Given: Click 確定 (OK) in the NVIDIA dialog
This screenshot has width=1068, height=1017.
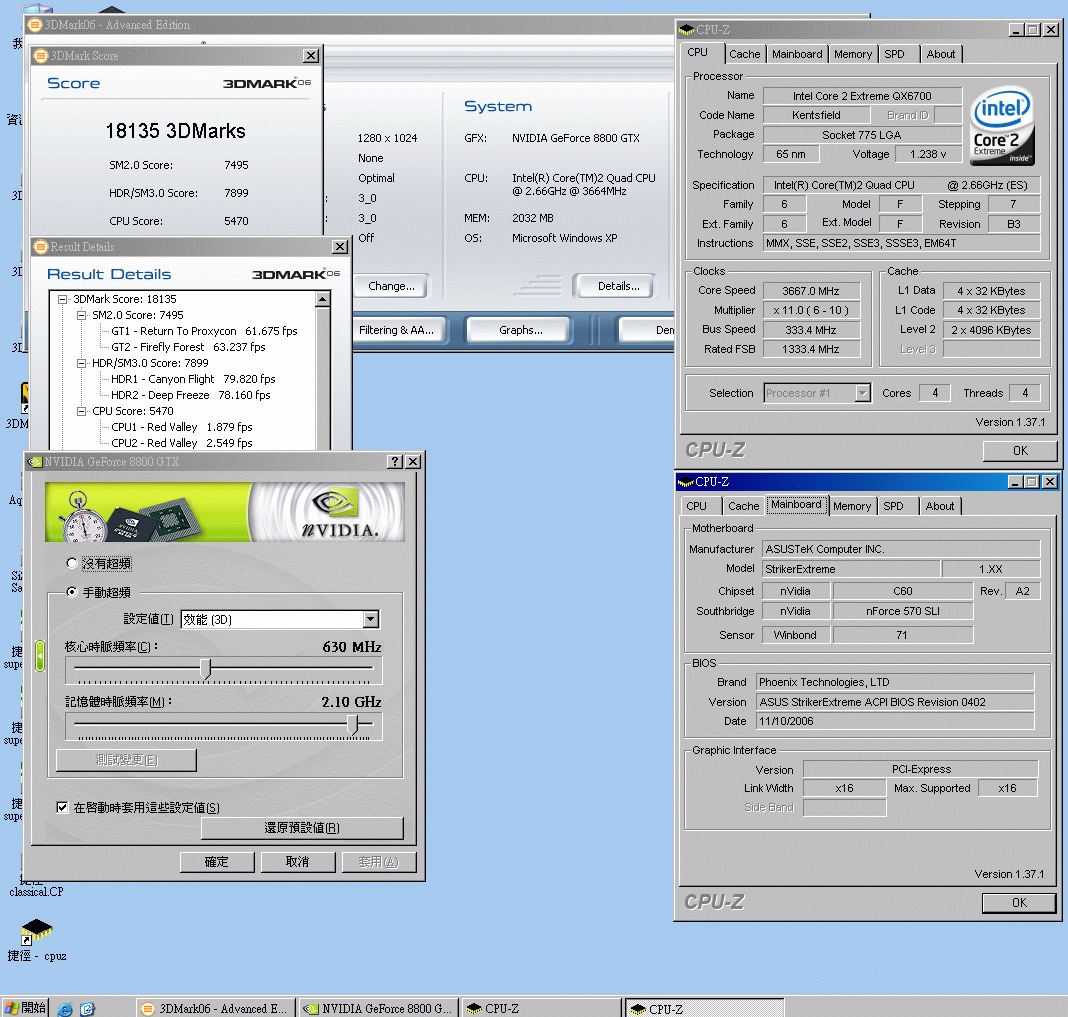Looking at the screenshot, I should tap(217, 862).
